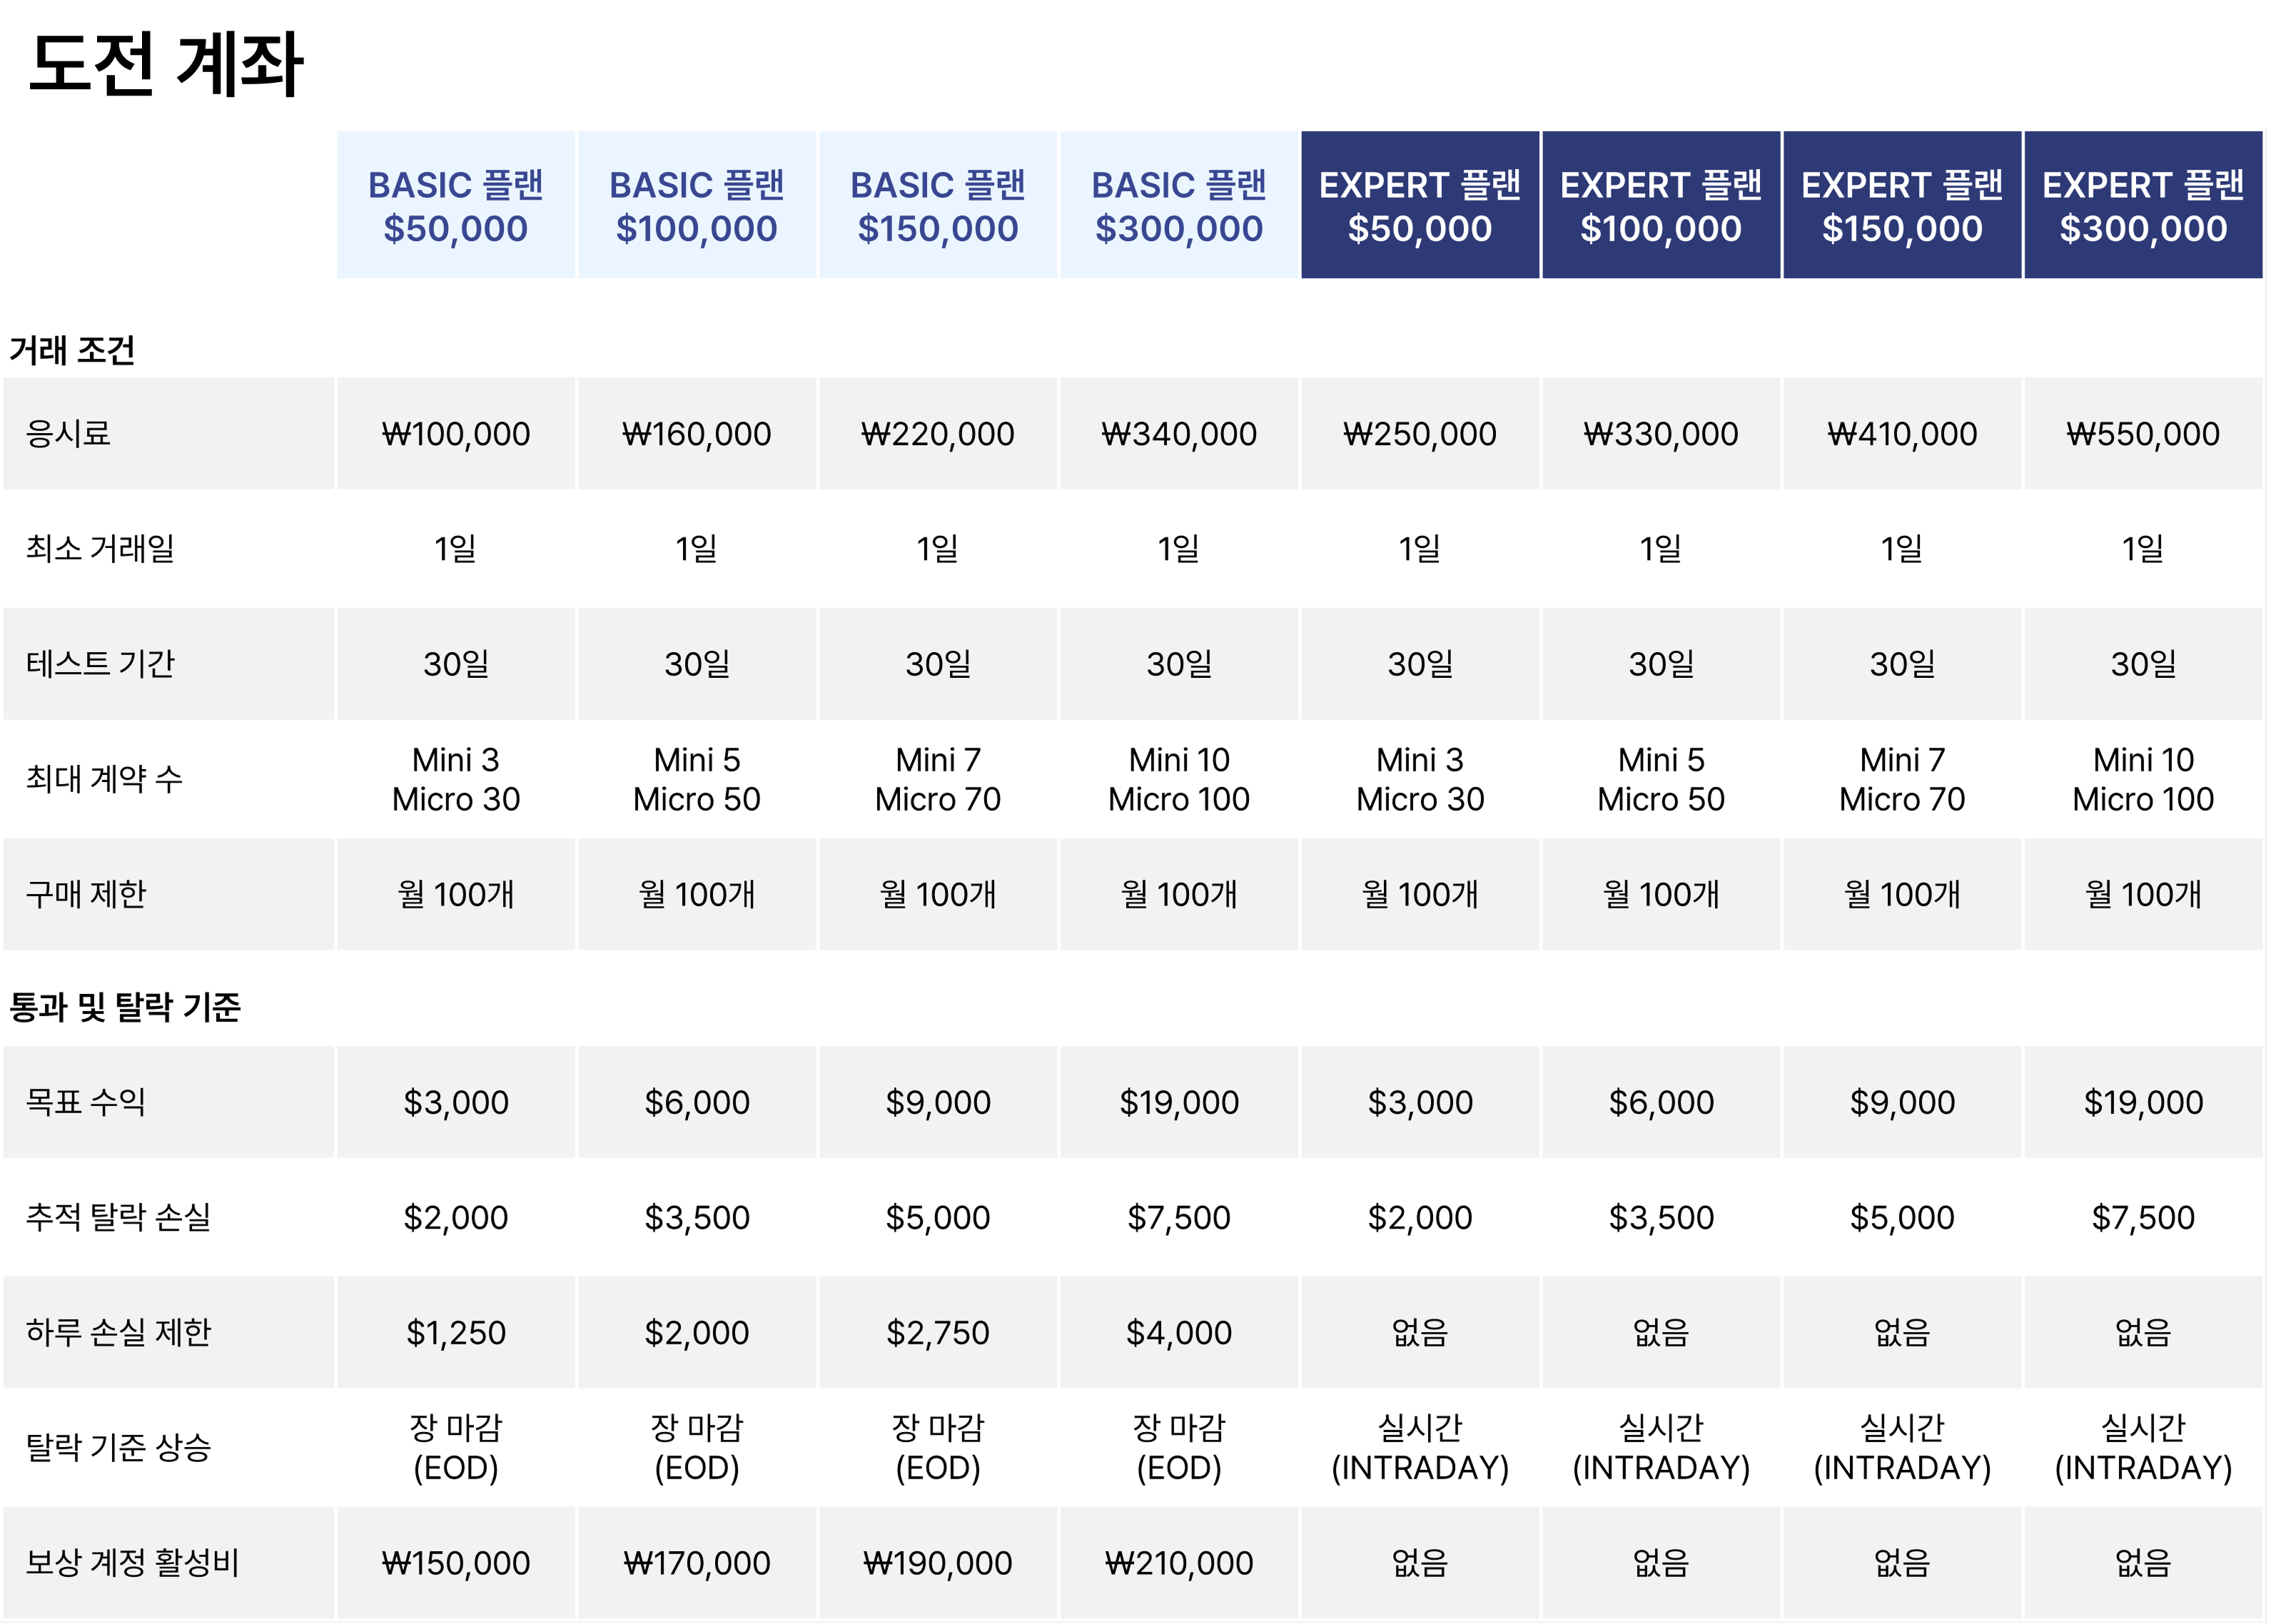Click the 보상 계정 활성비 row label
The height and width of the screenshot is (1624, 2271).
(132, 1562)
